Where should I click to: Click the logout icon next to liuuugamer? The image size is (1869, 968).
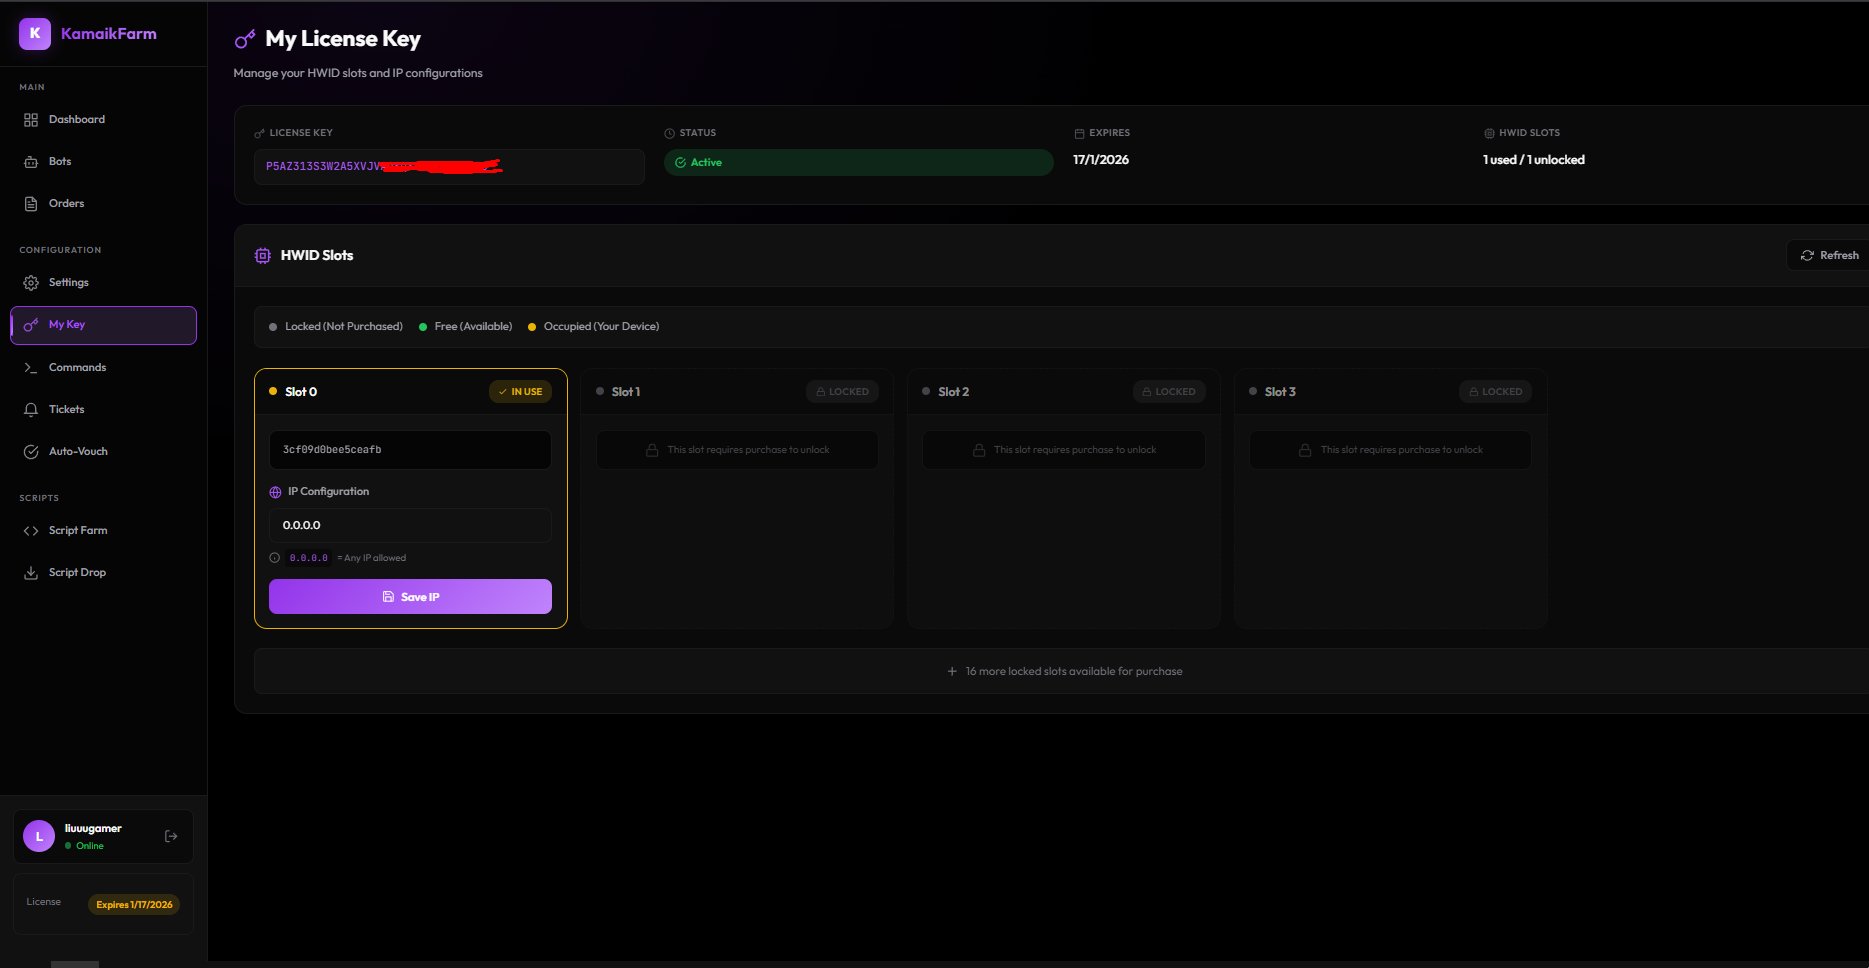pyautogui.click(x=170, y=835)
